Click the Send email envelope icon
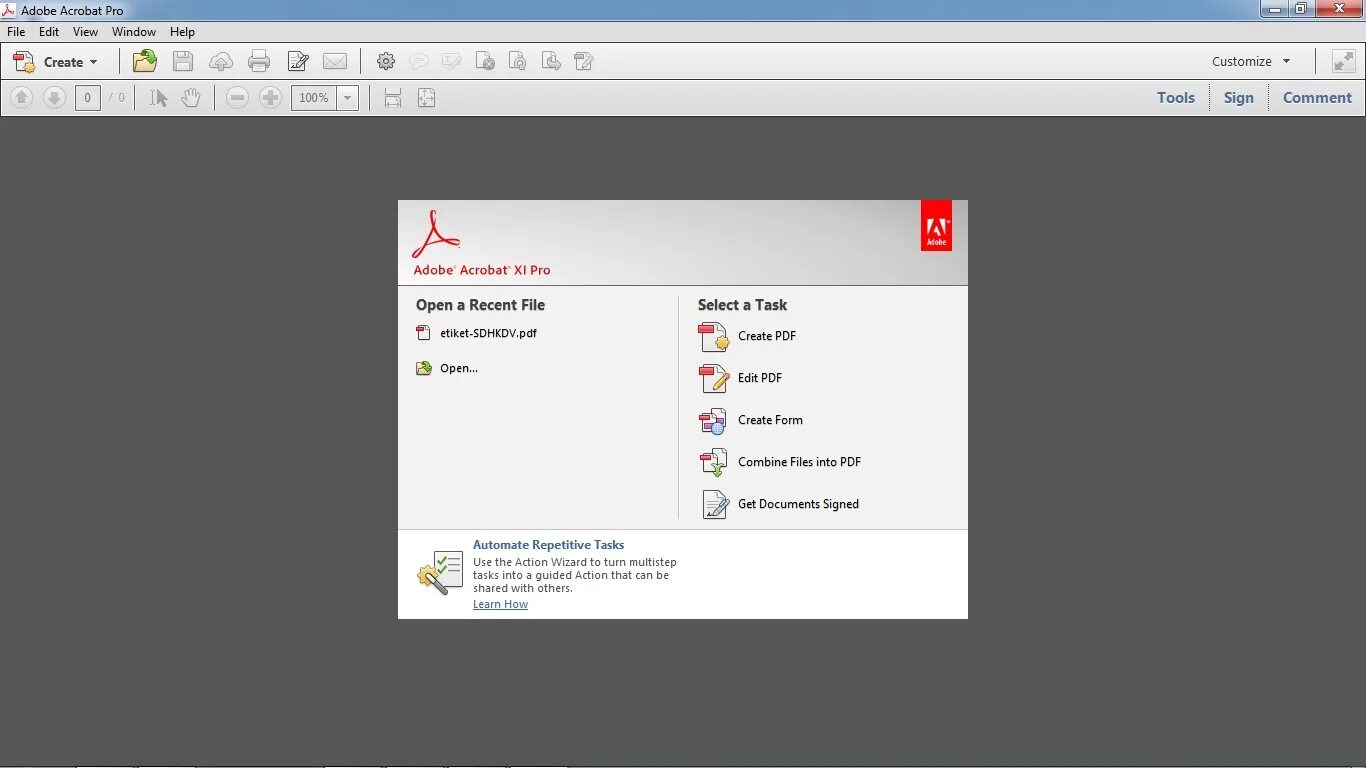1366x768 pixels. pos(335,61)
